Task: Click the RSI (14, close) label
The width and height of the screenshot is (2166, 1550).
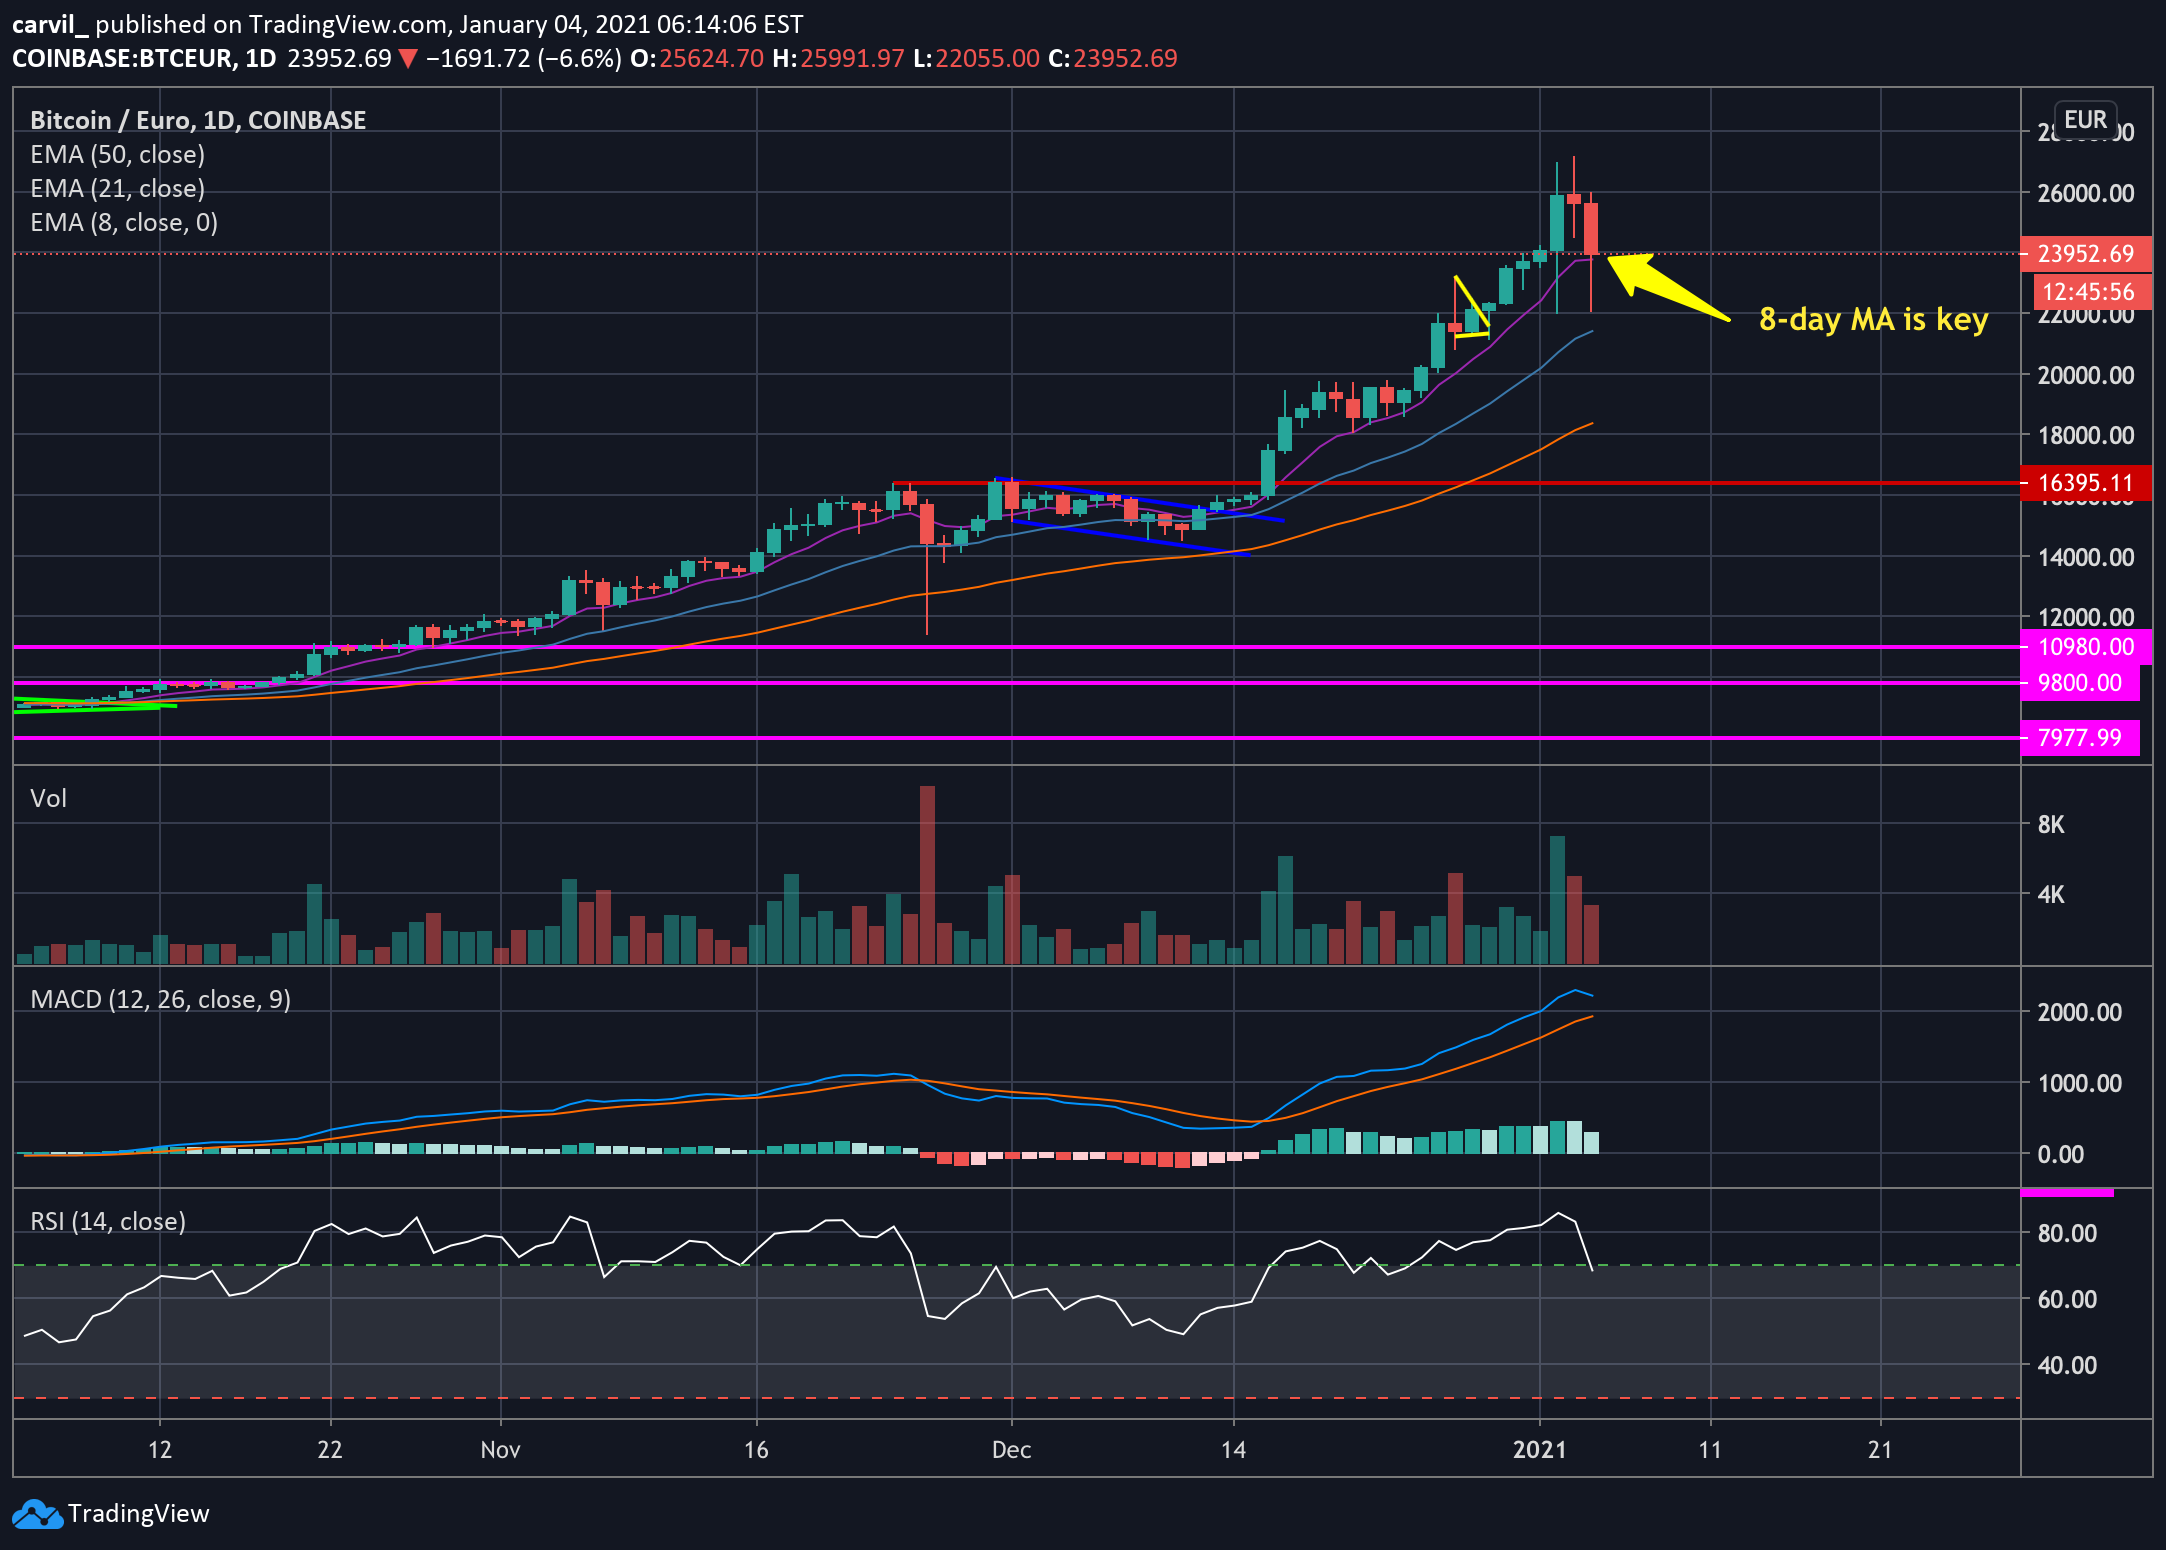Action: (108, 1222)
